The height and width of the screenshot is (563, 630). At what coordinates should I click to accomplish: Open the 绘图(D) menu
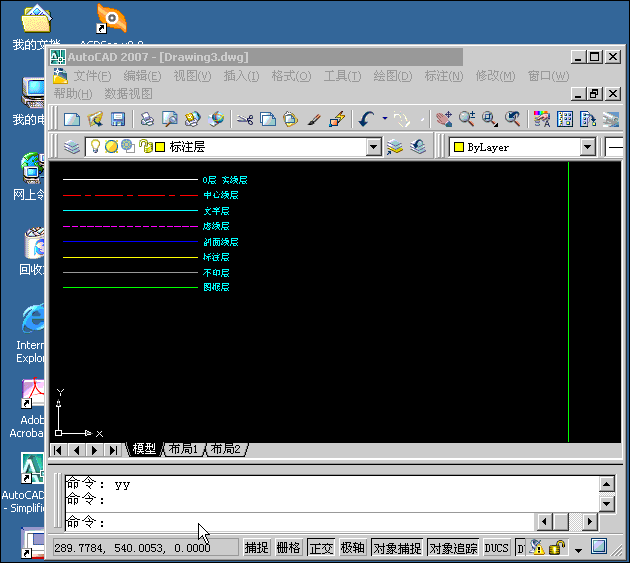(x=393, y=76)
